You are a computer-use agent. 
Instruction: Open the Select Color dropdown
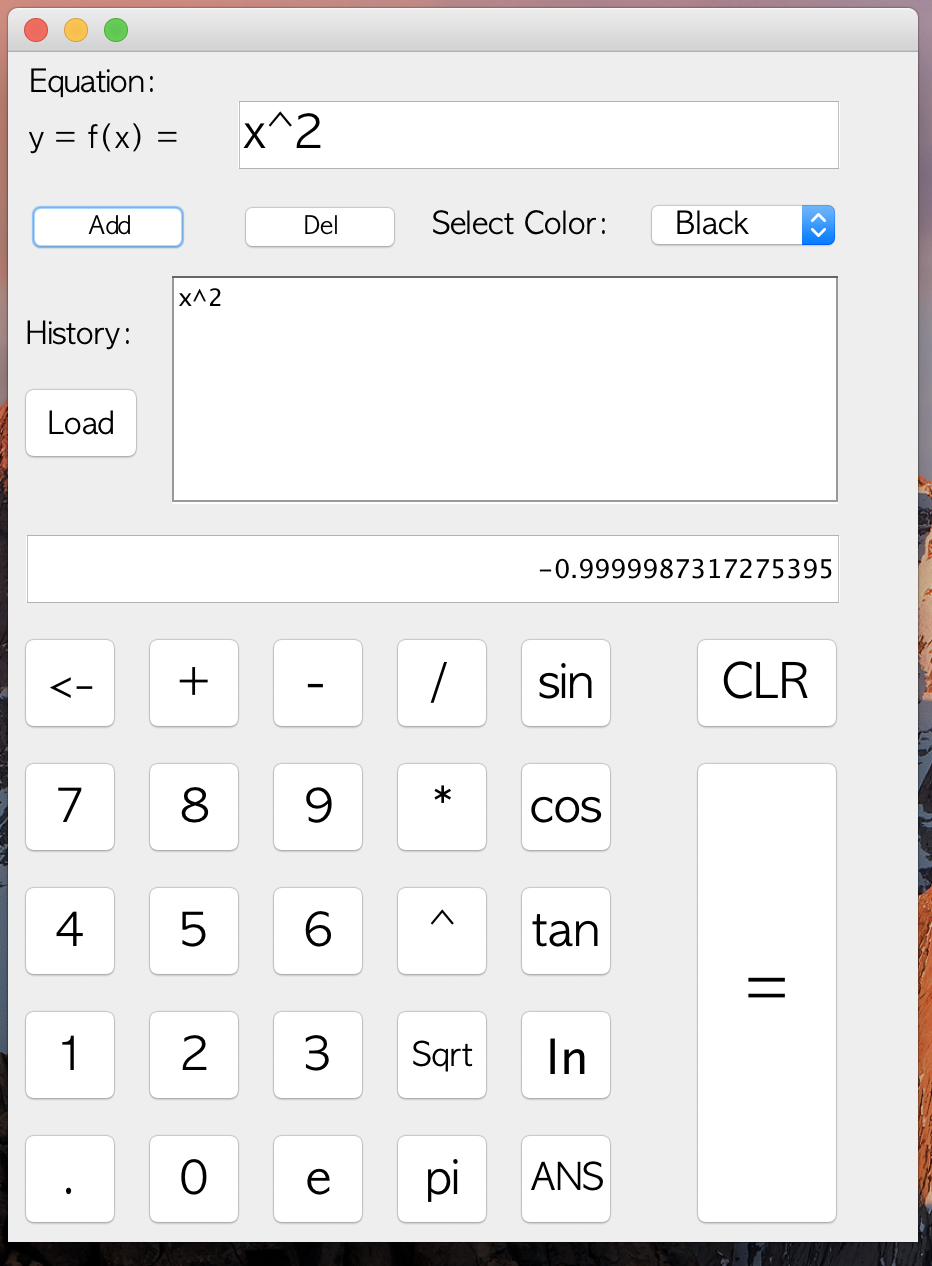(x=743, y=224)
